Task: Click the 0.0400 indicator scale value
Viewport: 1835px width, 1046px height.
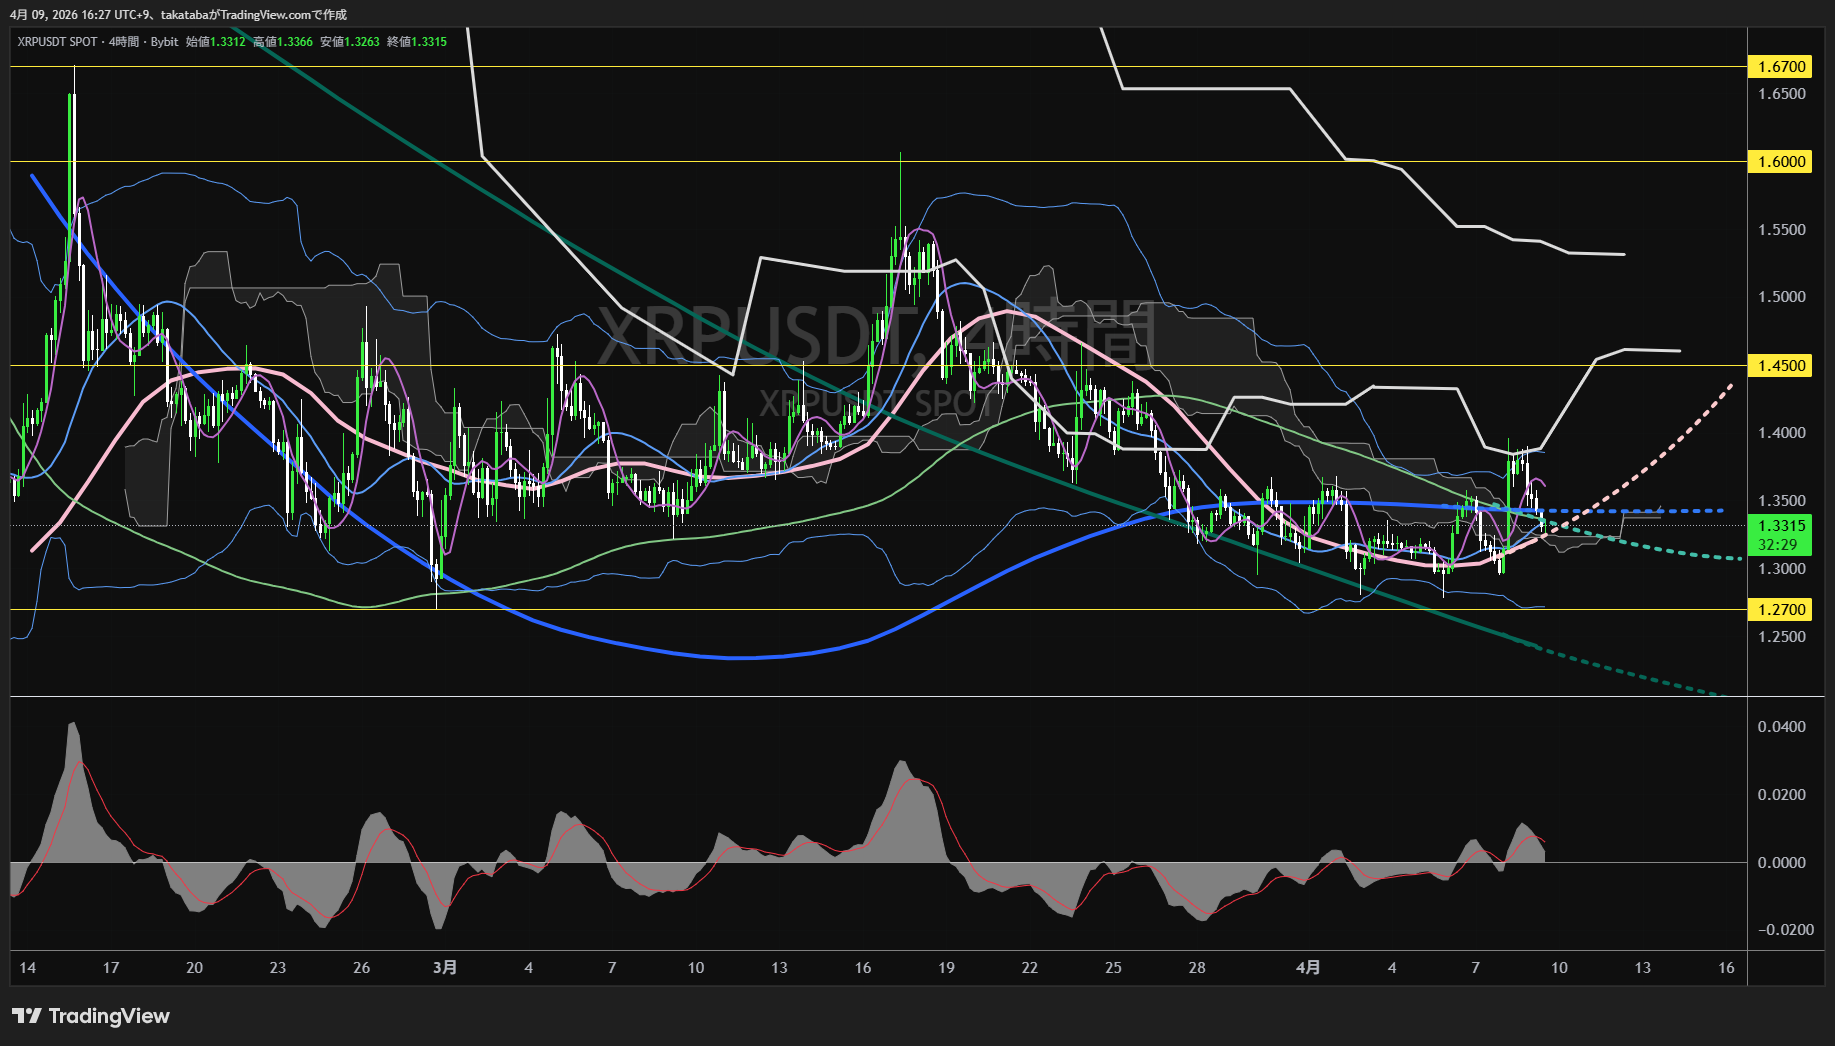Action: click(x=1781, y=727)
